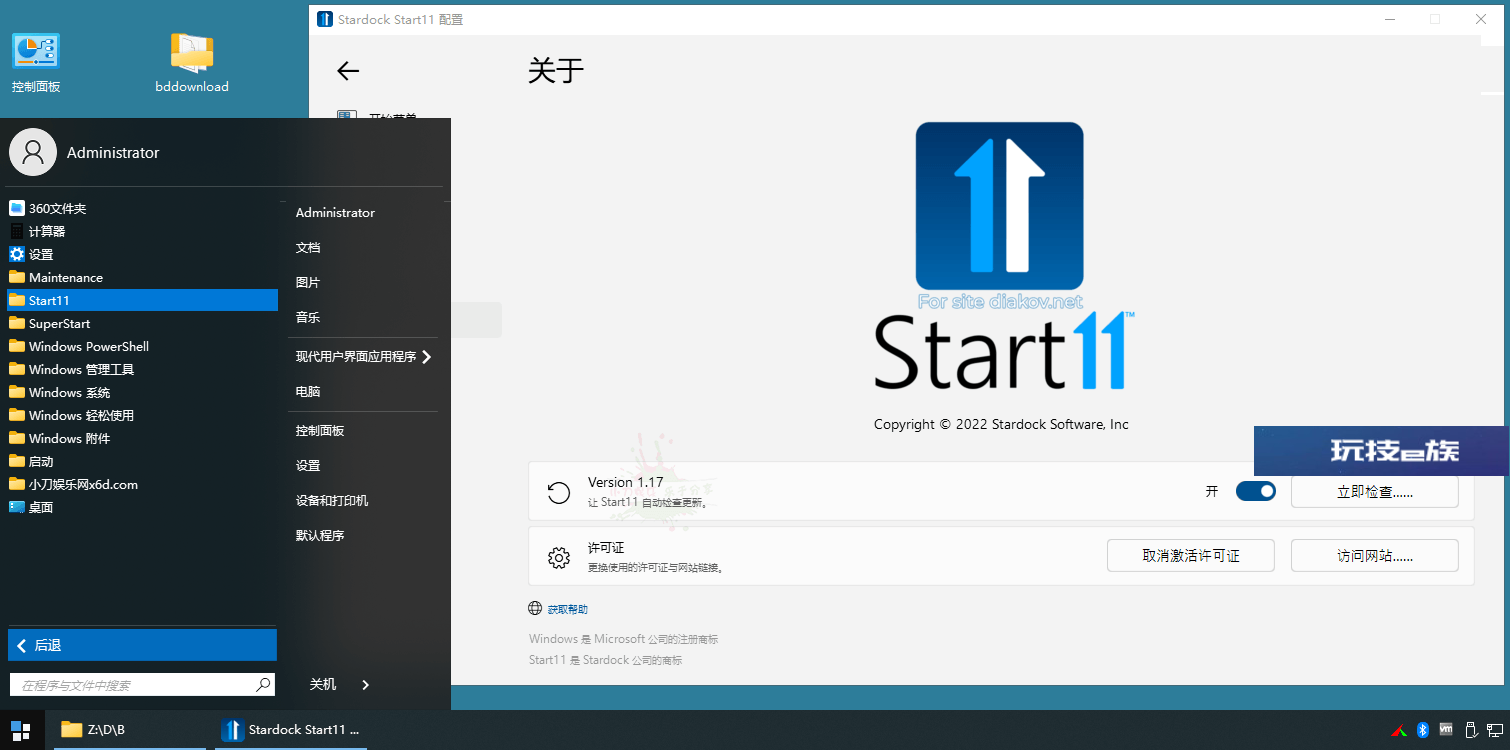Expand the SuperStart folder
This screenshot has width=1510, height=750.
coord(142,323)
